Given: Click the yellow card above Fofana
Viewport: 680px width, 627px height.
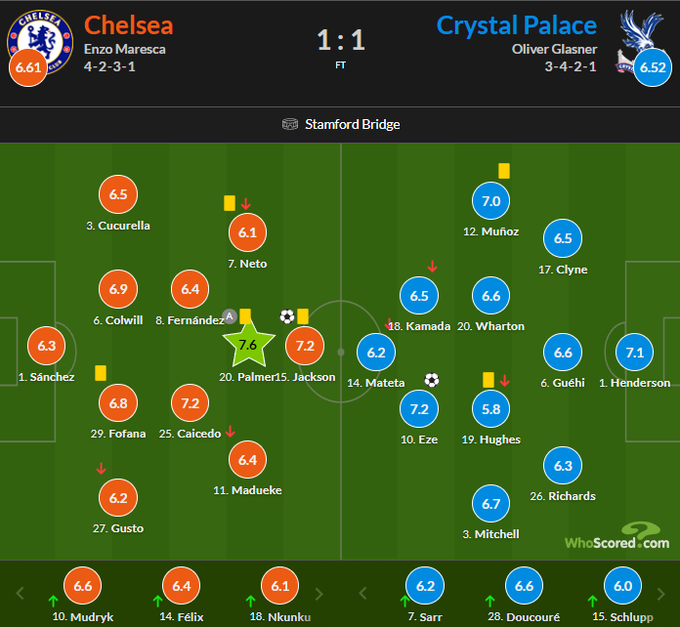Looking at the screenshot, I should (101, 372).
